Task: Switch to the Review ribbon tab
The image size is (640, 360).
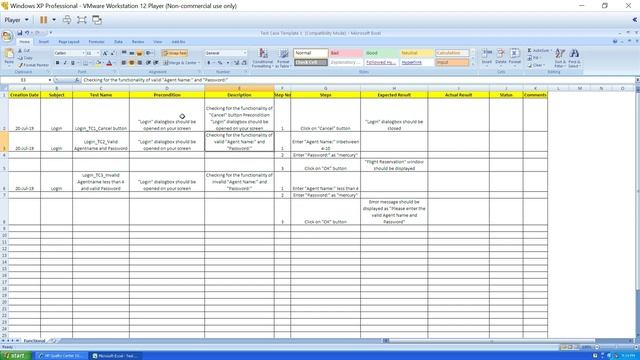Action: 138,42
